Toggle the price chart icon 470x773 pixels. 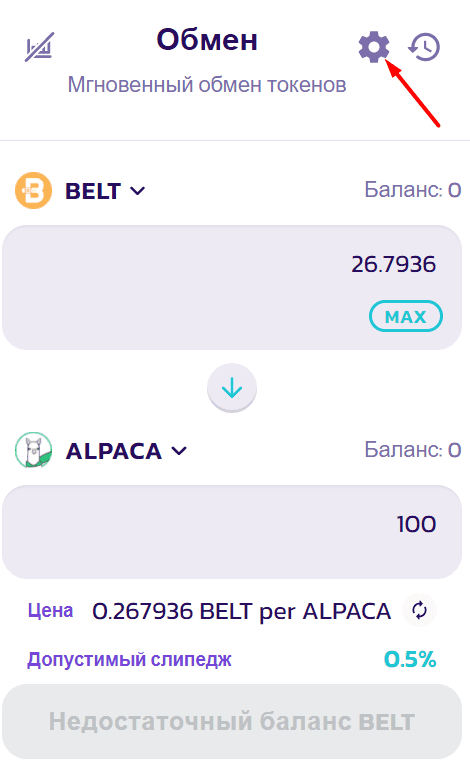click(x=39, y=47)
